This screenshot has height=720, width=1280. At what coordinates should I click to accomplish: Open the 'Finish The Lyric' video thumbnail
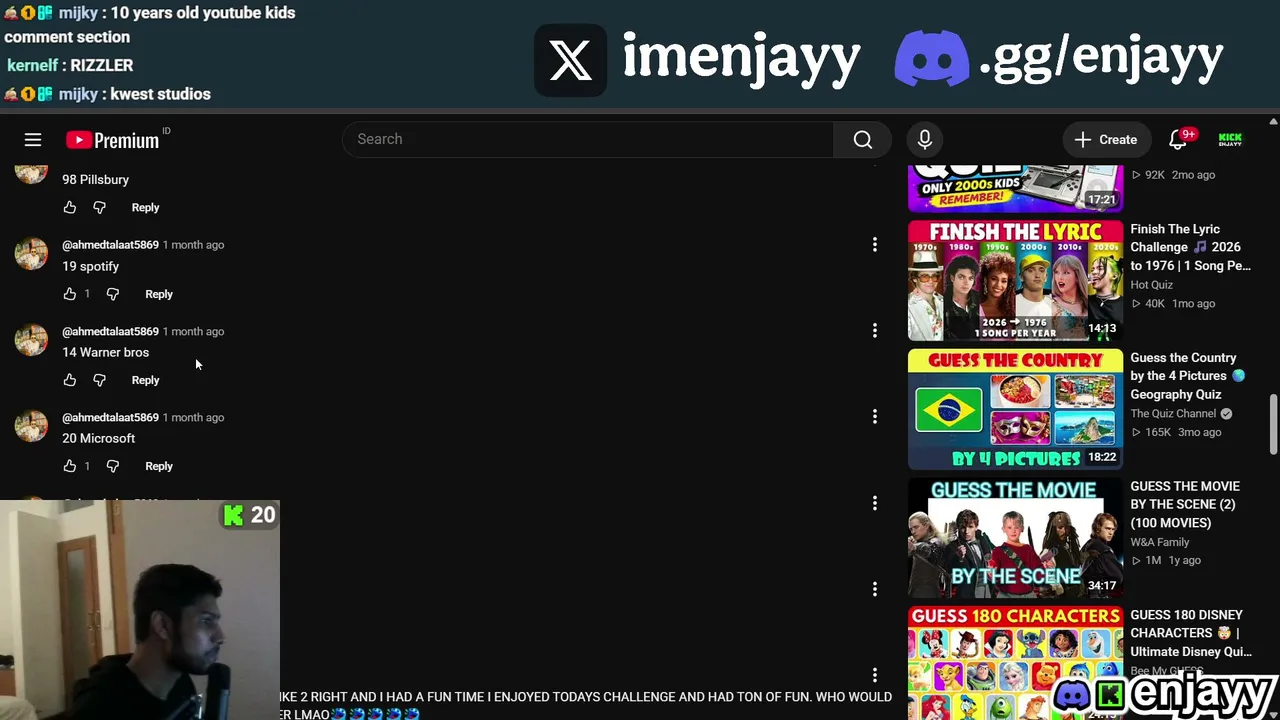point(1015,281)
